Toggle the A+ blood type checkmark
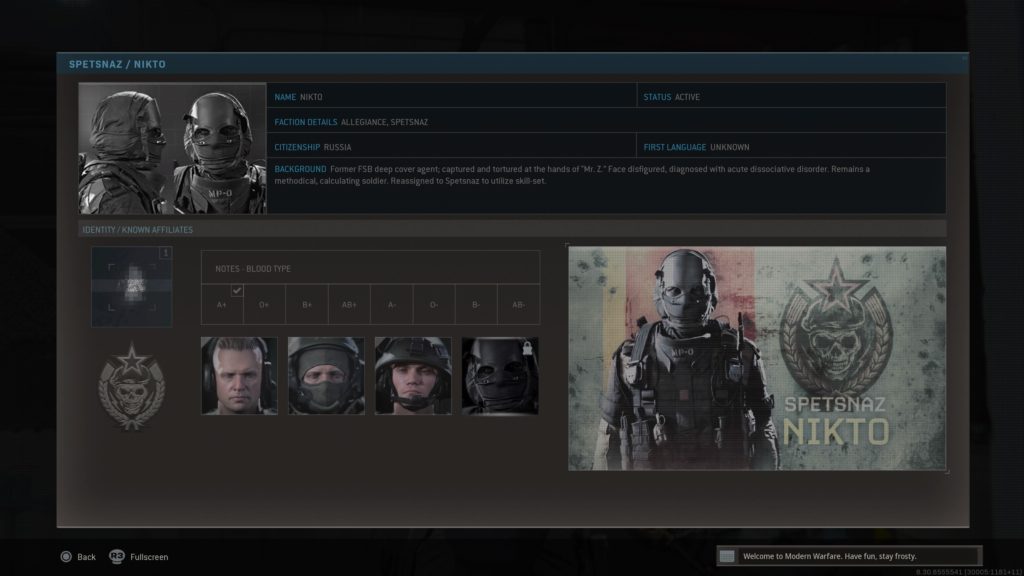Image resolution: width=1024 pixels, height=576 pixels. pos(237,291)
